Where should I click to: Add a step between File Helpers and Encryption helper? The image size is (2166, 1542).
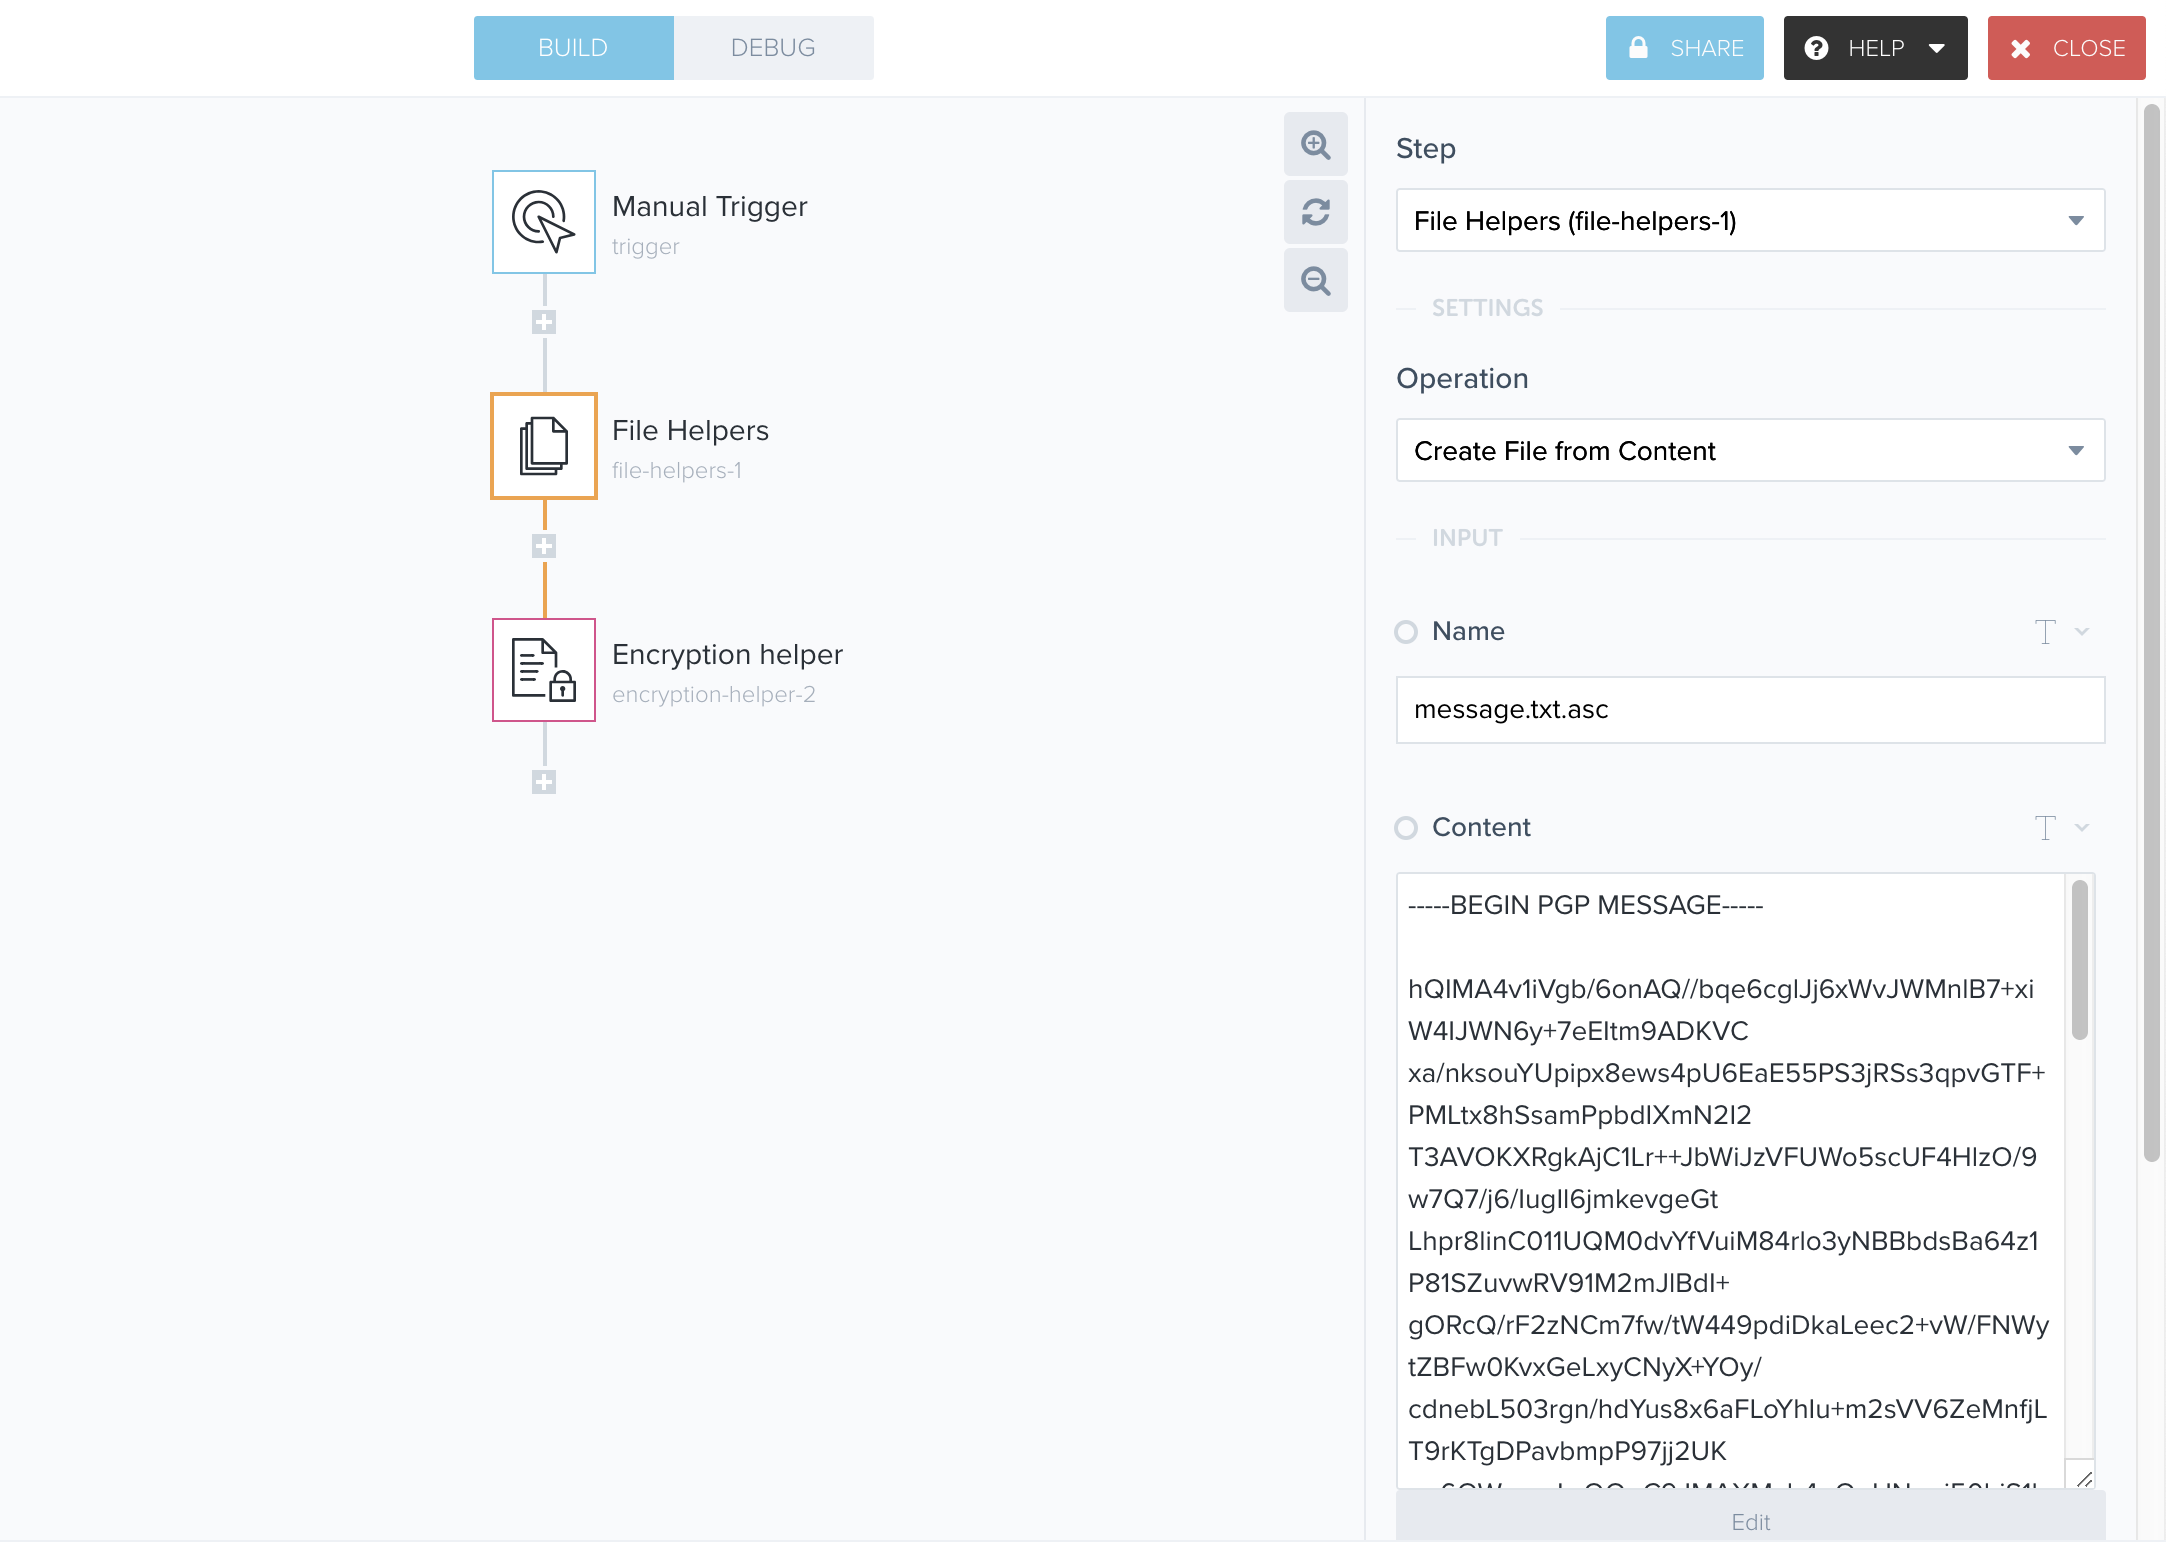pyautogui.click(x=543, y=545)
